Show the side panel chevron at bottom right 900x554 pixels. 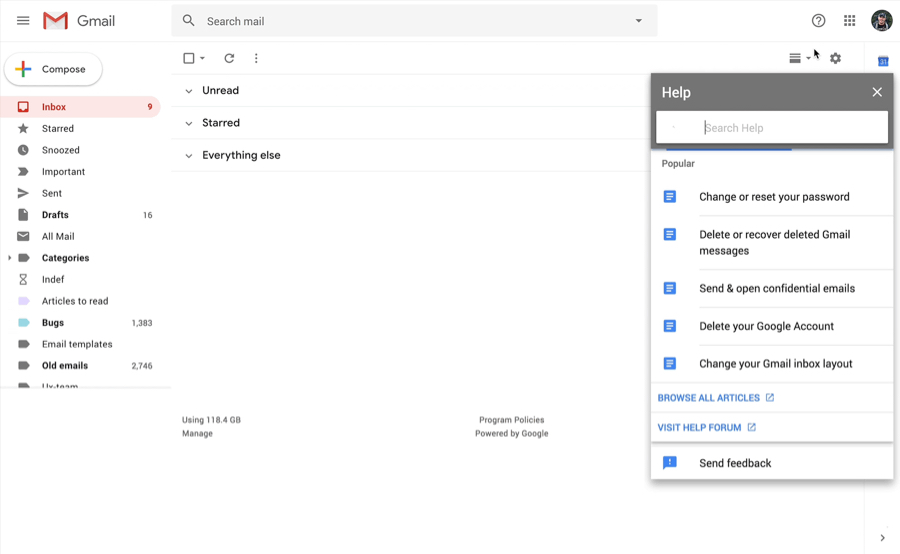click(x=882, y=538)
